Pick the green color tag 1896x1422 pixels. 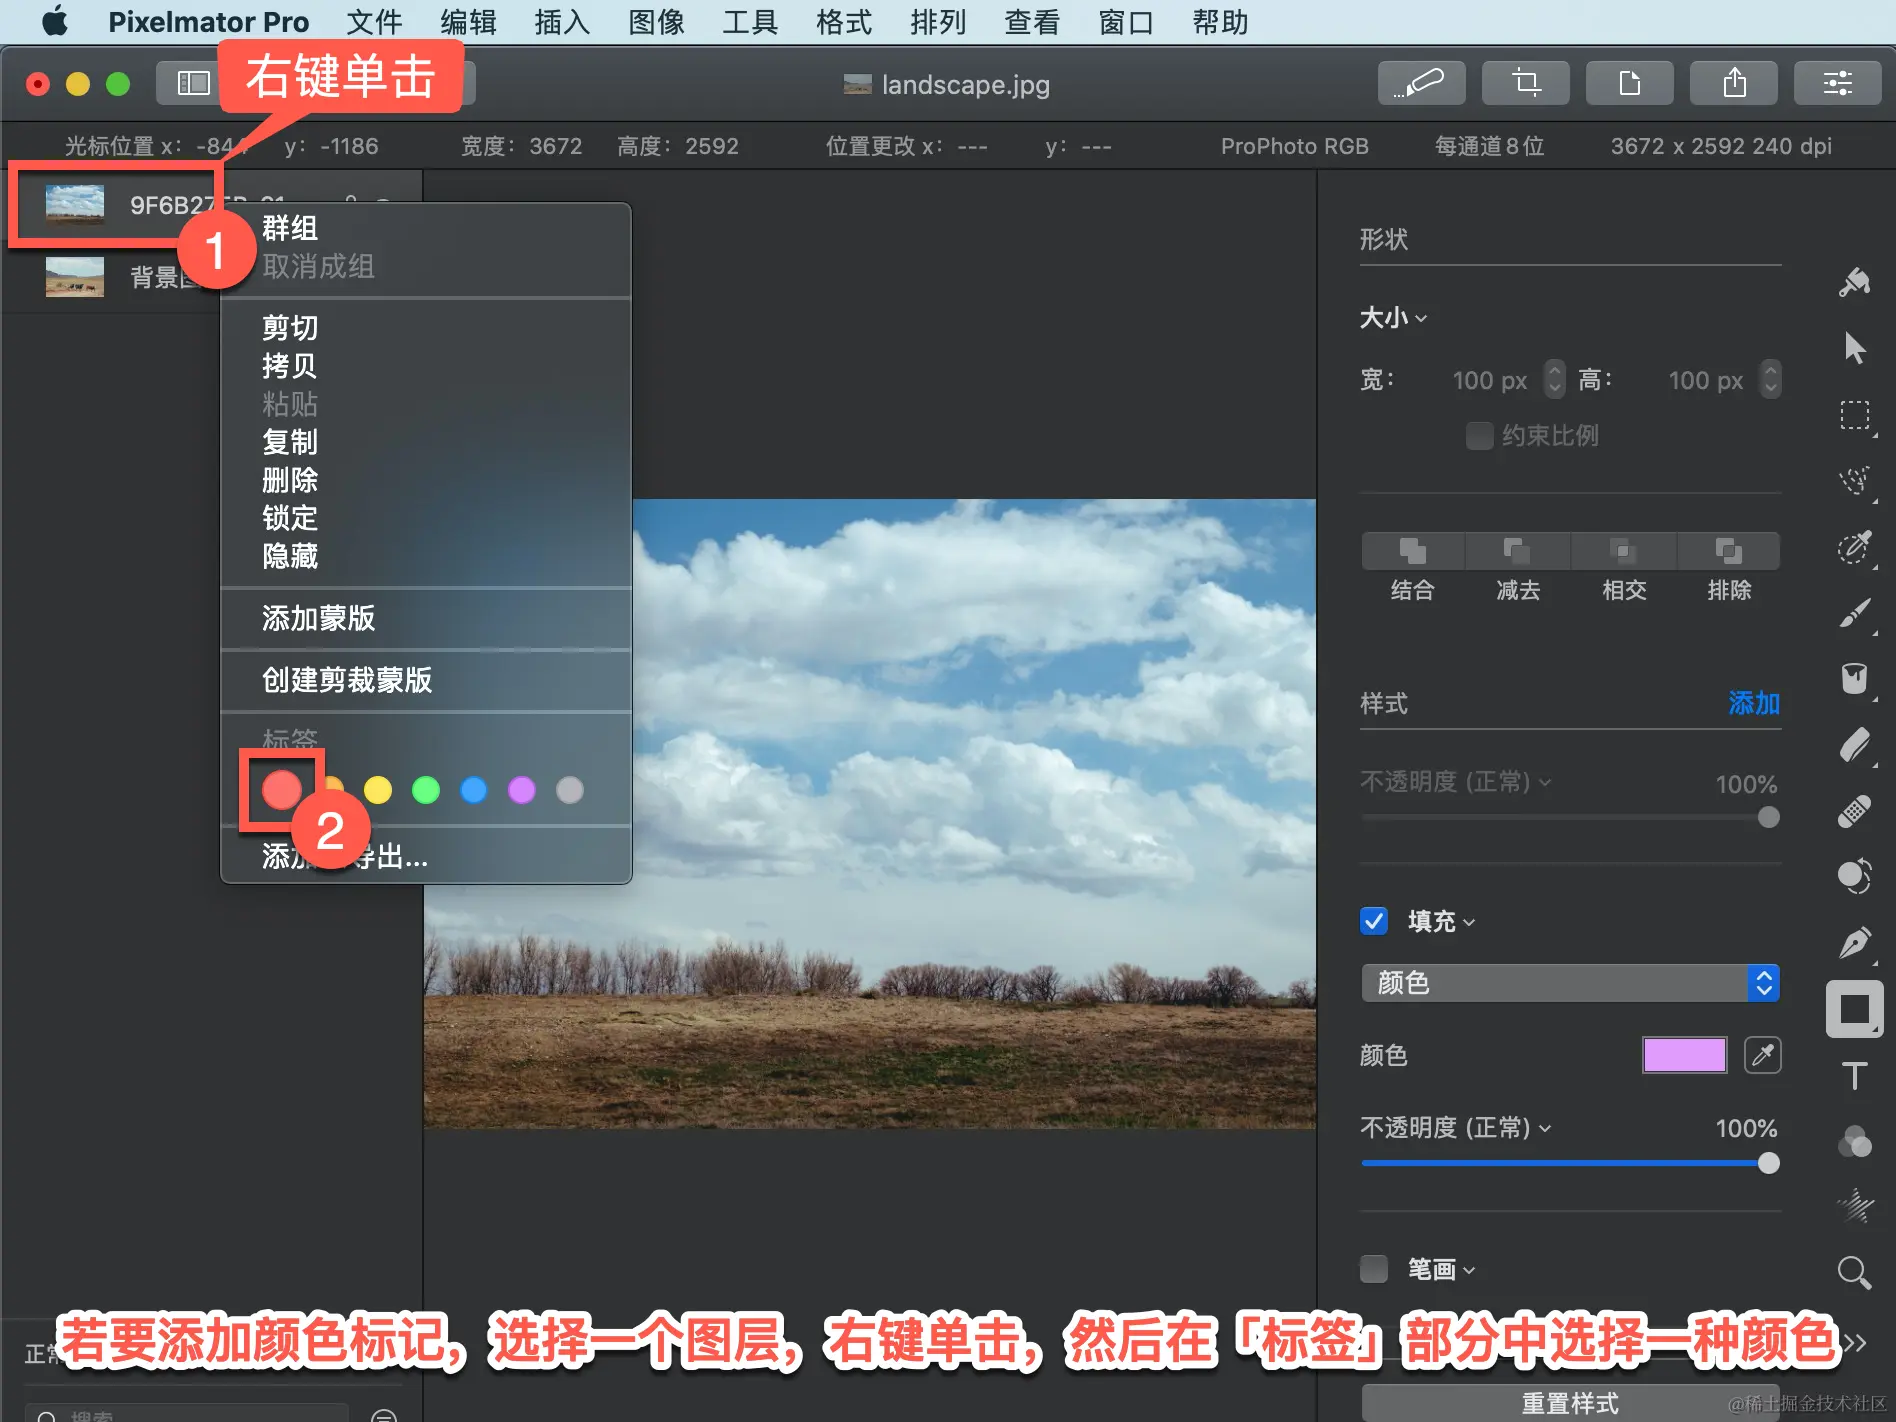point(426,790)
